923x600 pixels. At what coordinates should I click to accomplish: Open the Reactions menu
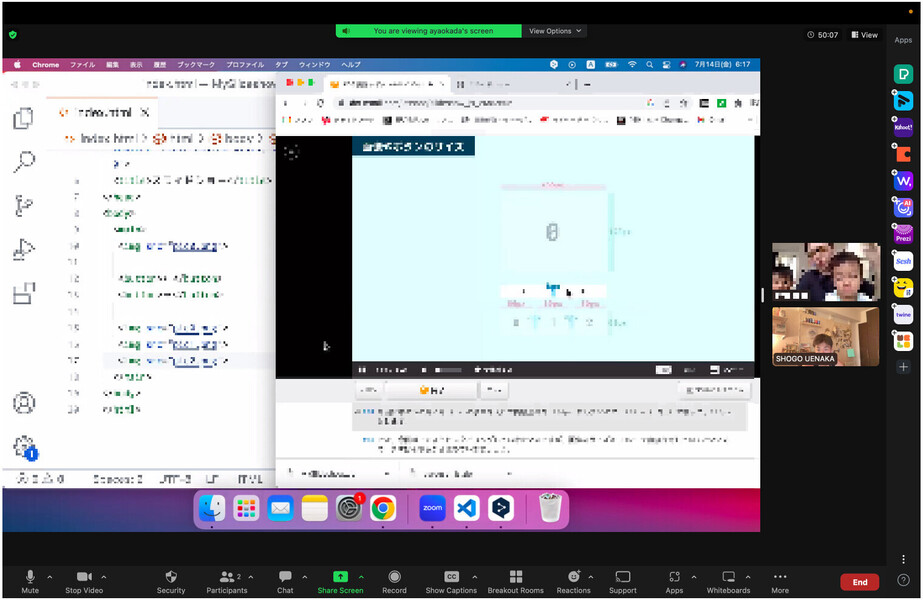[x=573, y=577]
